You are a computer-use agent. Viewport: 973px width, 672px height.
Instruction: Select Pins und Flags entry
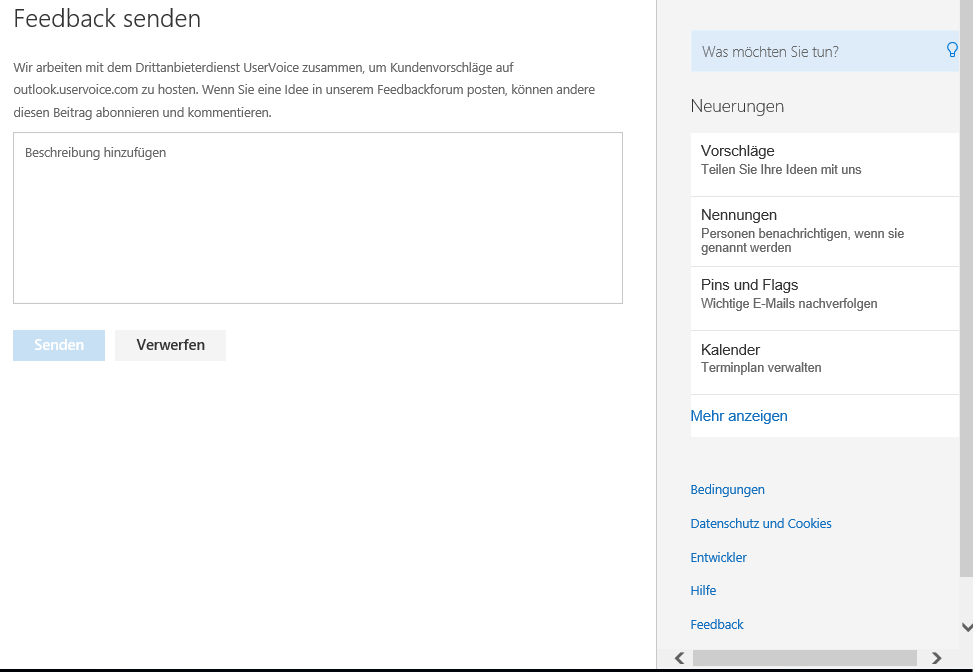click(825, 298)
